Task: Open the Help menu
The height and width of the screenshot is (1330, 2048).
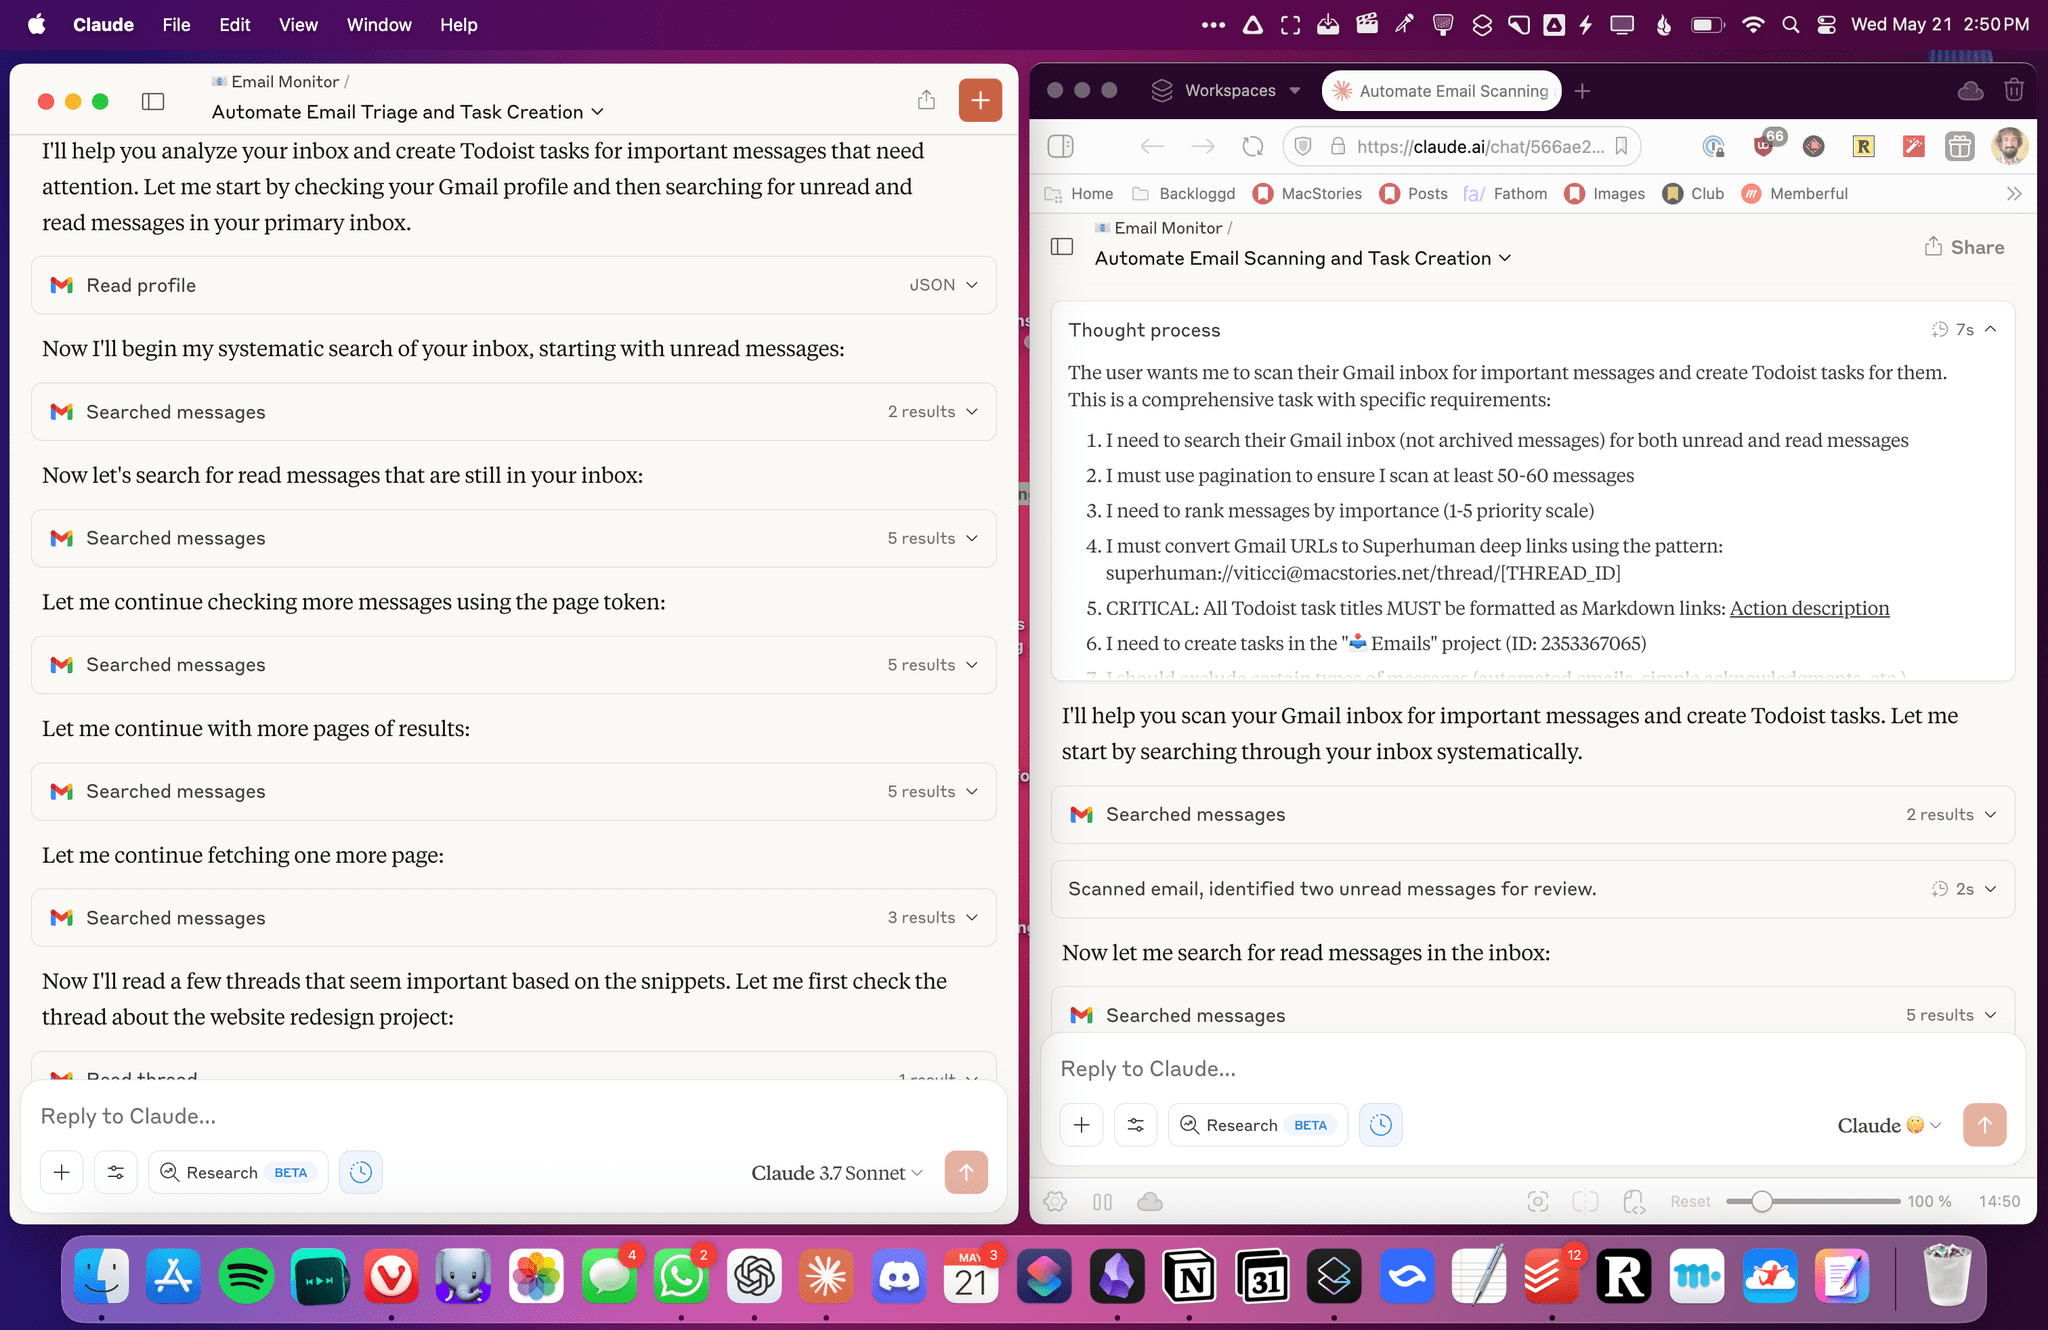Action: [x=458, y=24]
